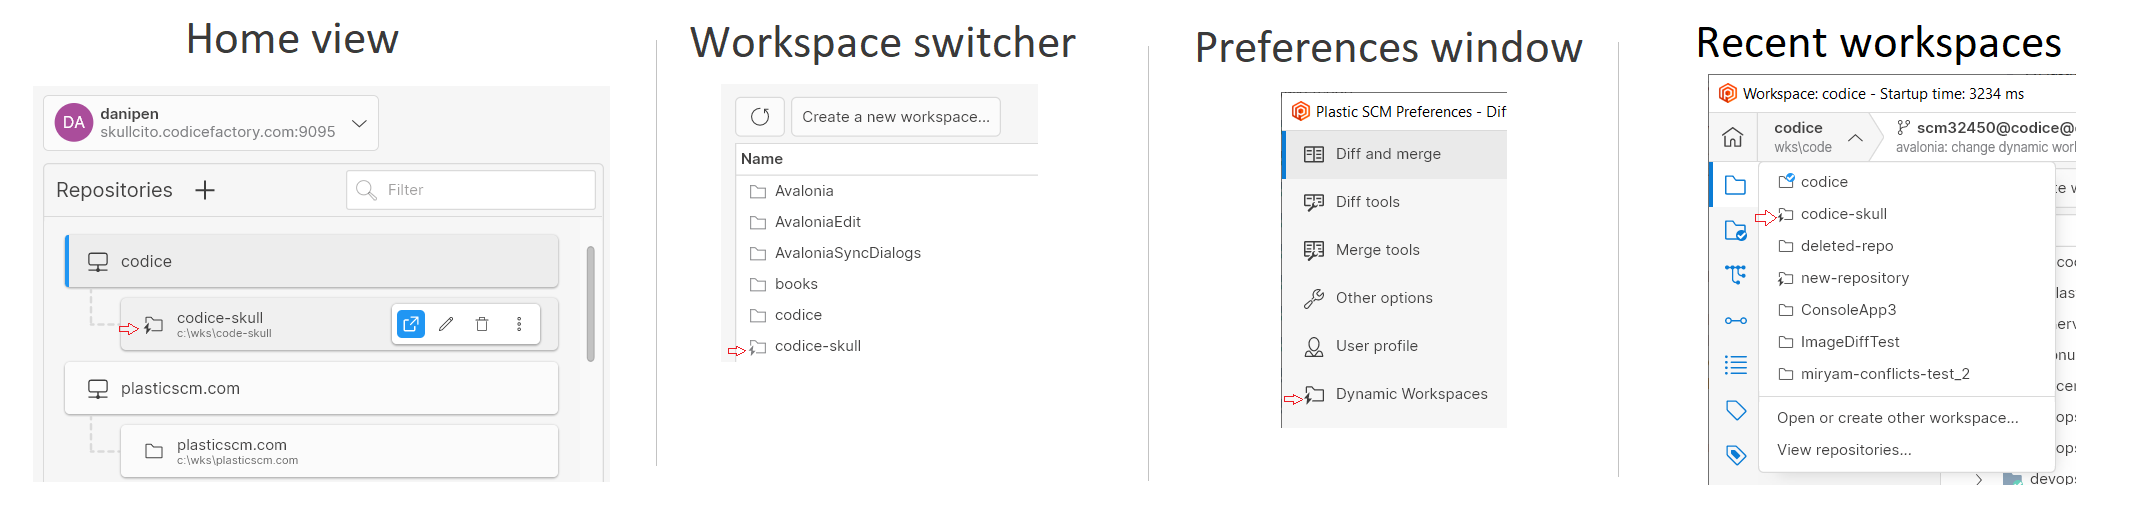
Task: Click Create a new workspace button
Action: (896, 117)
